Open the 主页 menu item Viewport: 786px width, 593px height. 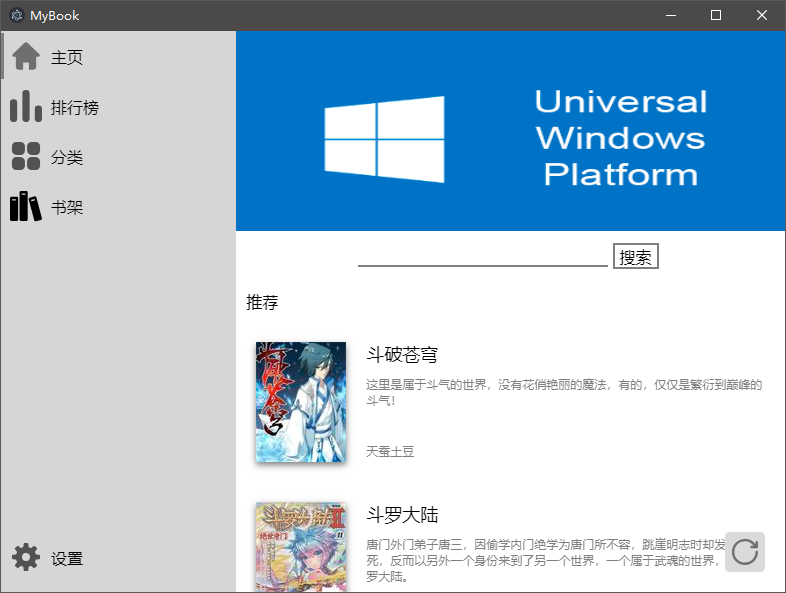tap(118, 56)
